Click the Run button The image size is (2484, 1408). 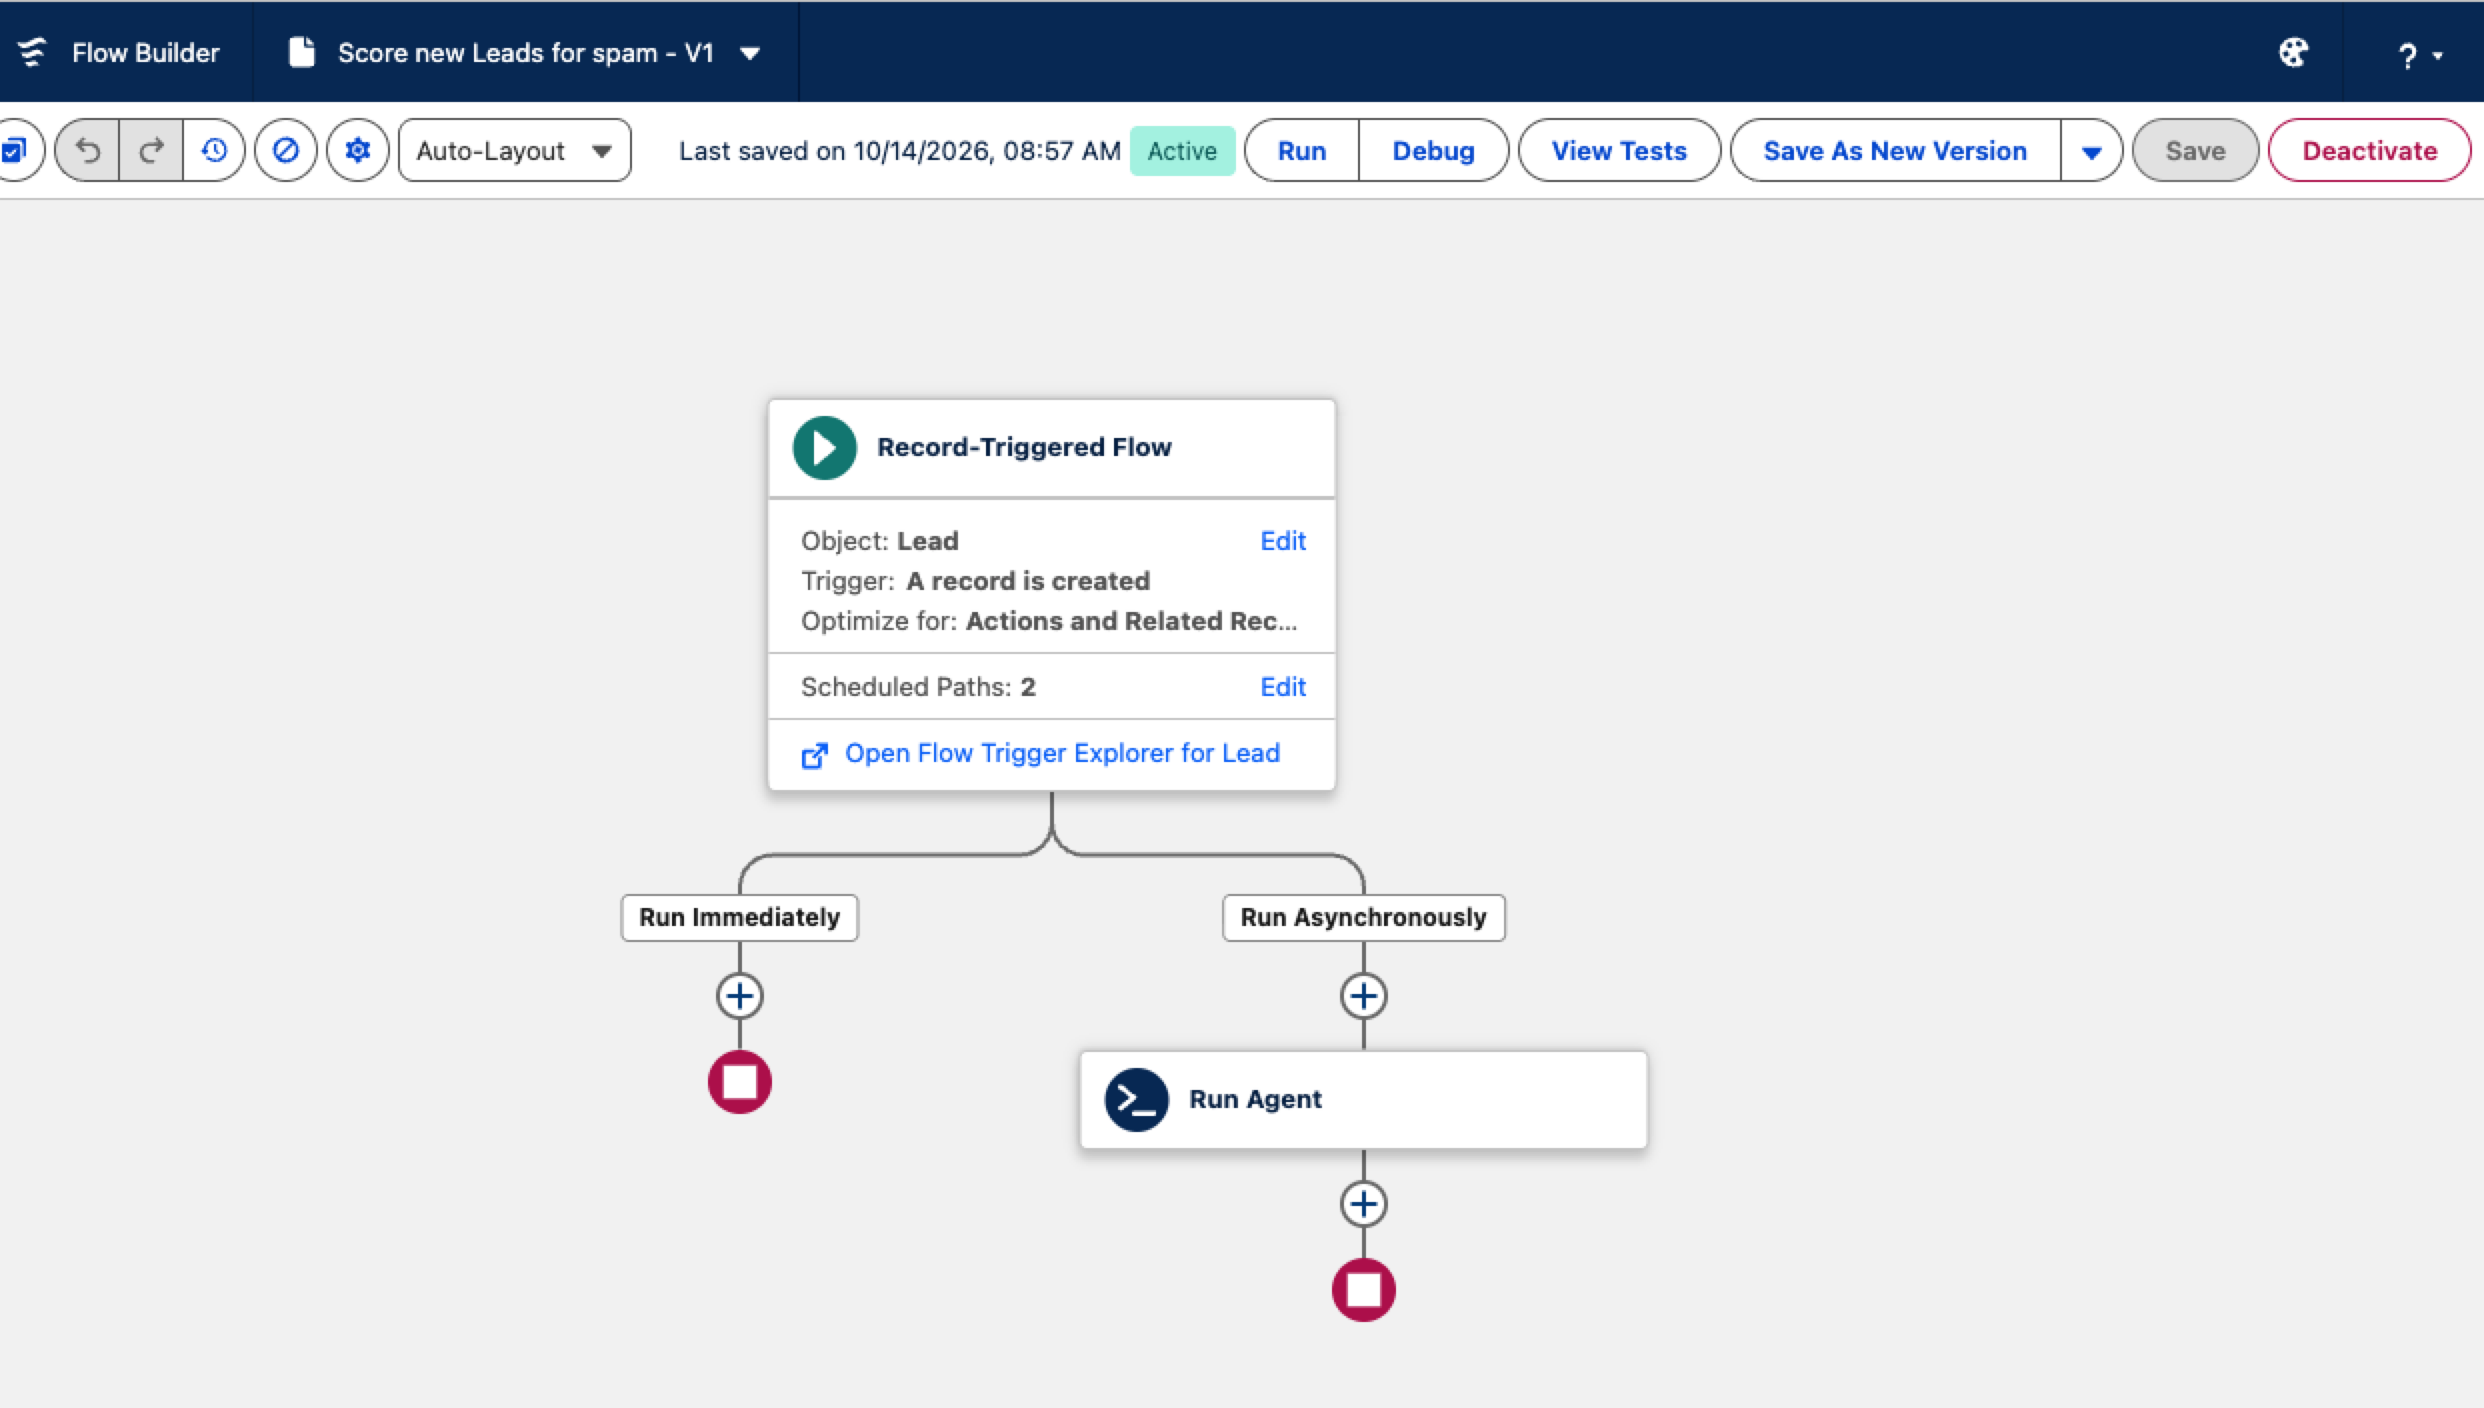click(1302, 151)
